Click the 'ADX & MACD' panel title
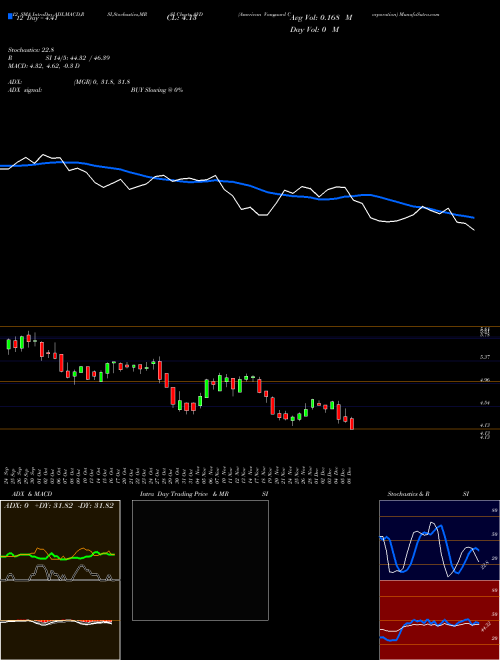Image resolution: width=500 pixels, height=660 pixels. [x=32, y=494]
